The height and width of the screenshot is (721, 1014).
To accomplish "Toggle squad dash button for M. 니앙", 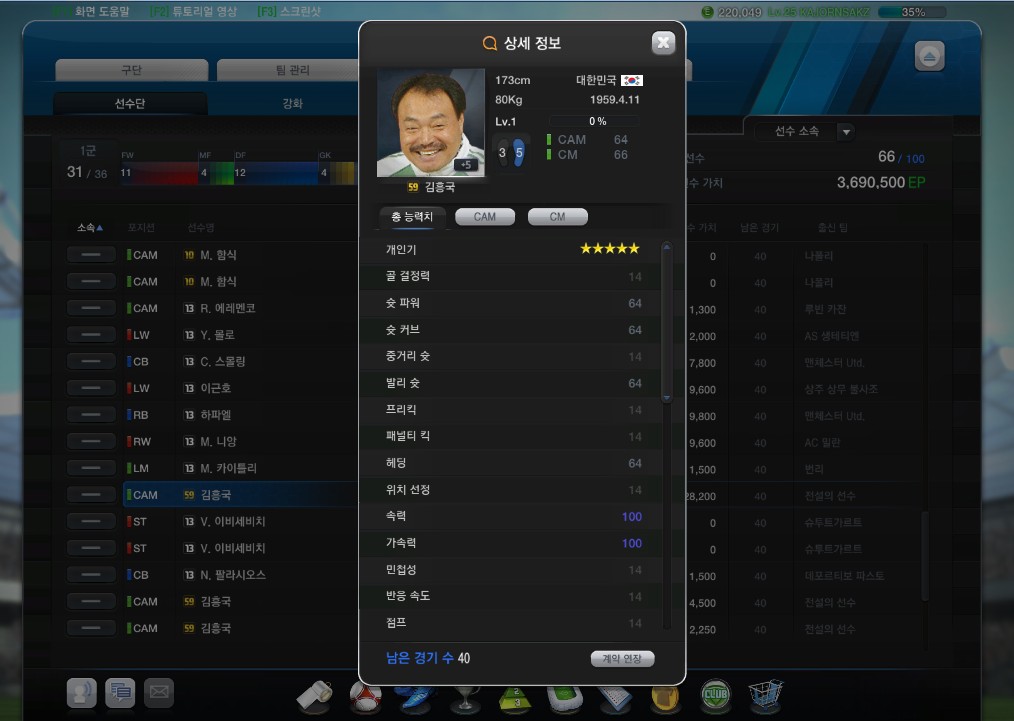I will (91, 442).
